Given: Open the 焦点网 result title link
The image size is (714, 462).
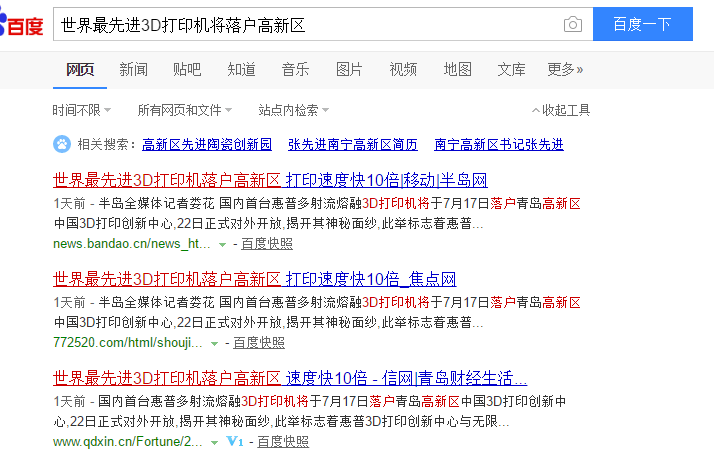Looking at the screenshot, I should (x=255, y=279).
